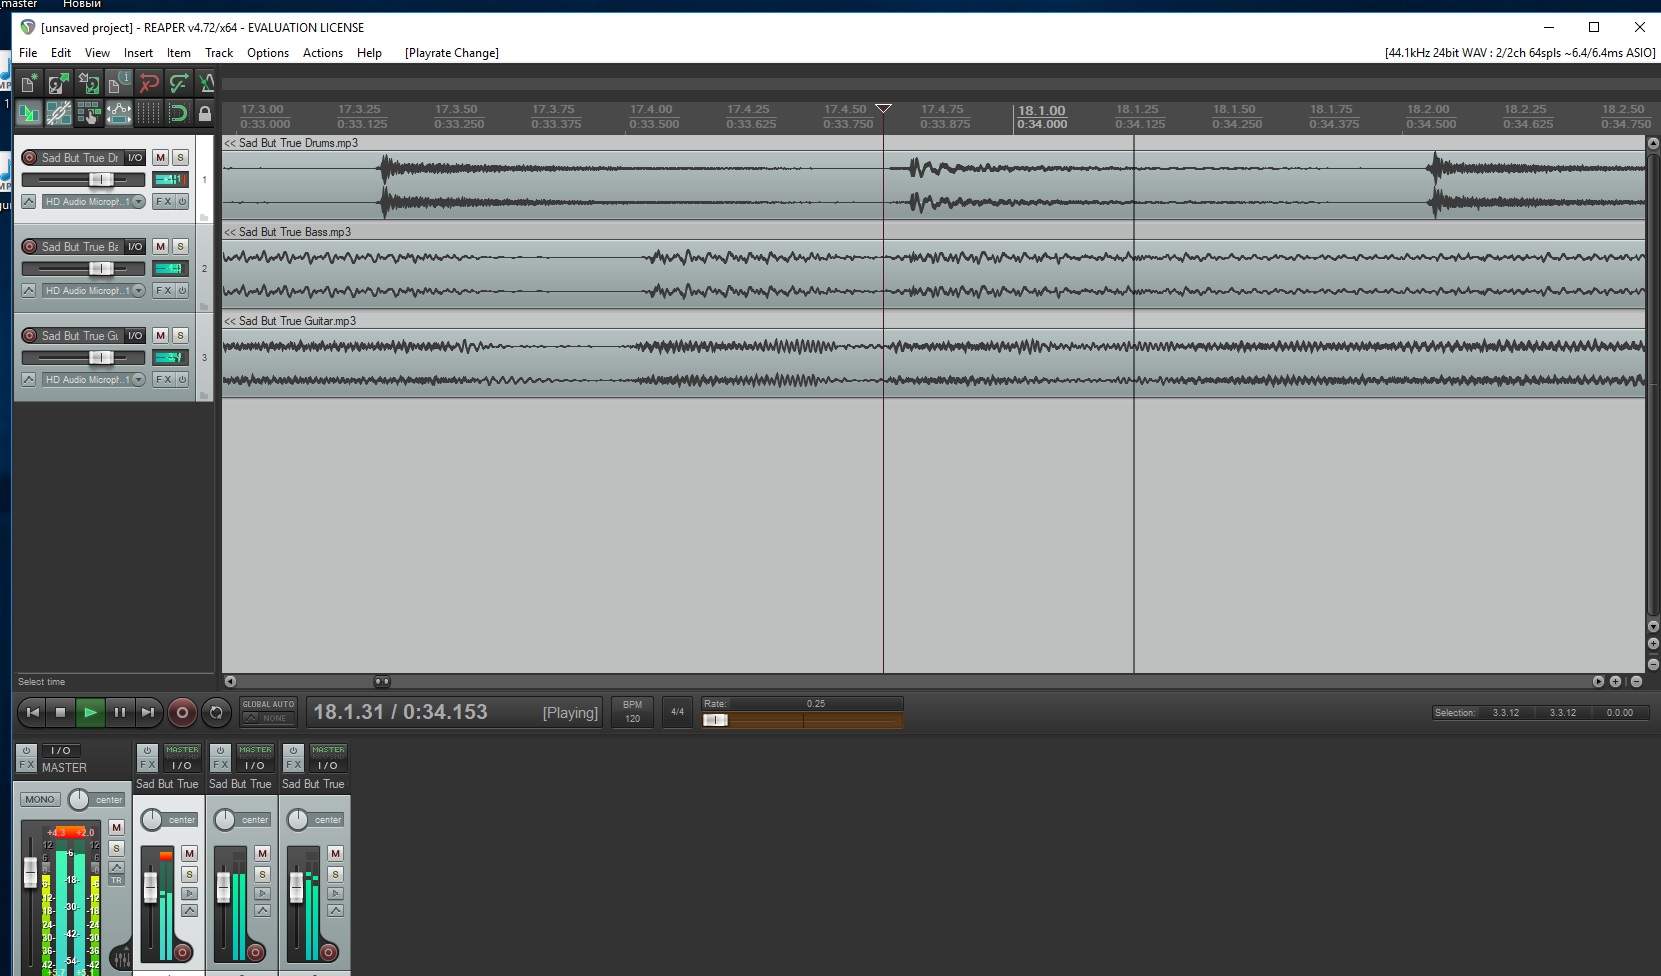This screenshot has width=1661, height=976.
Task: Stop playback in the transport bar
Action: coord(60,712)
